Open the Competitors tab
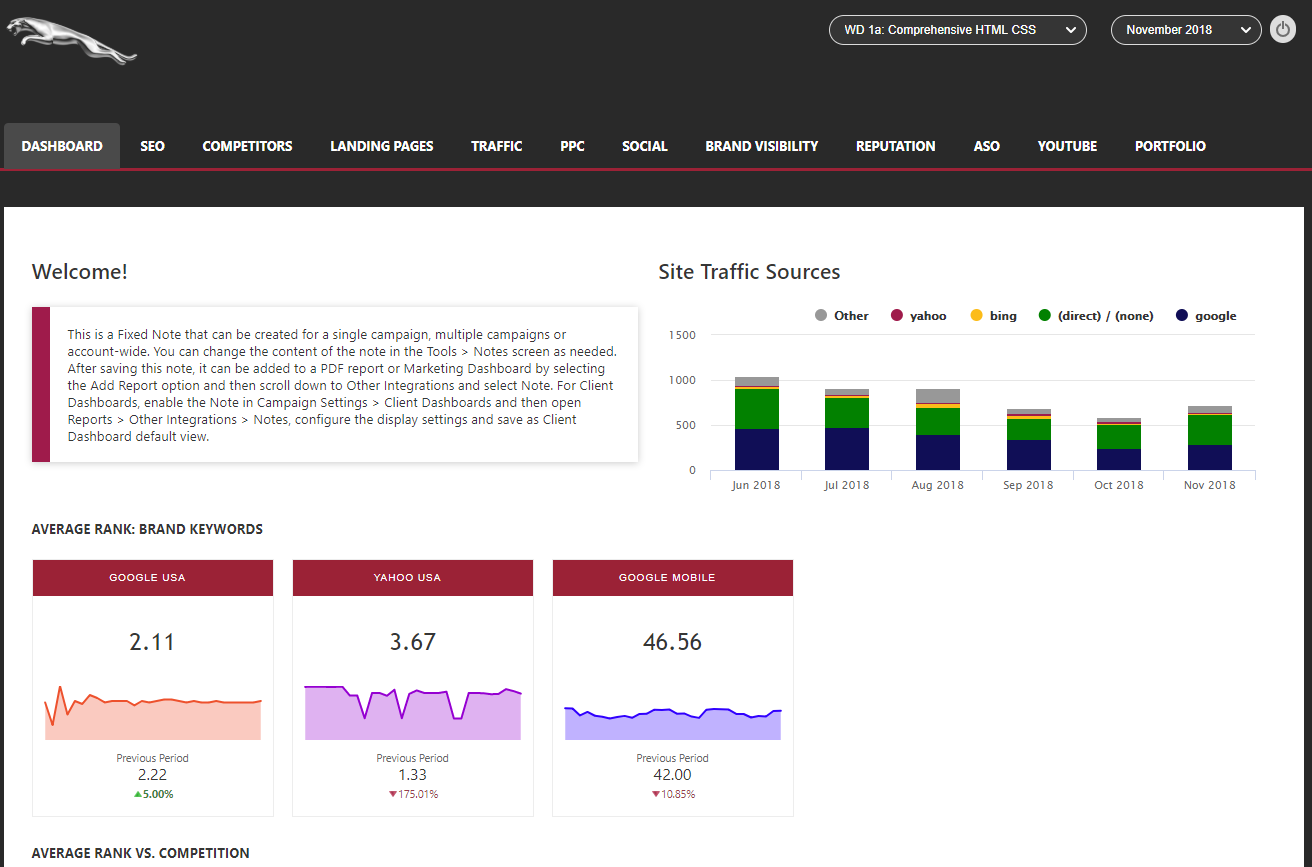 point(247,146)
